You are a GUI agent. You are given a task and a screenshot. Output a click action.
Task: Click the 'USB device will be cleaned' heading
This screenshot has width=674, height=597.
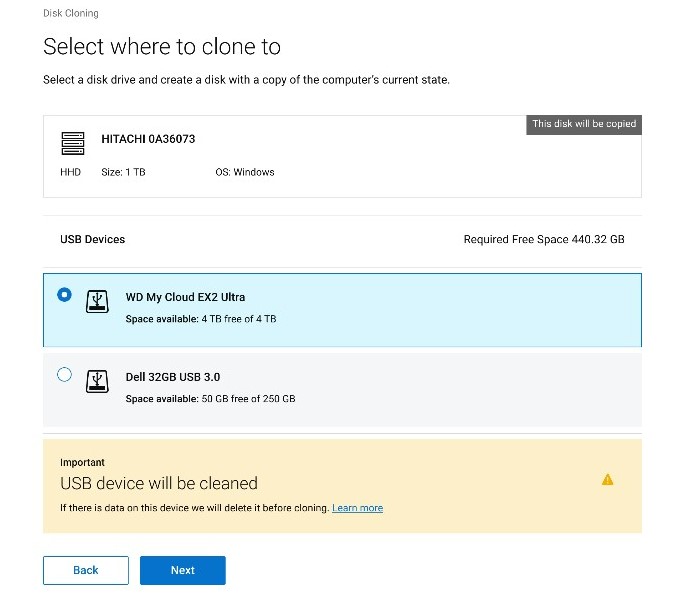pyautogui.click(x=159, y=483)
